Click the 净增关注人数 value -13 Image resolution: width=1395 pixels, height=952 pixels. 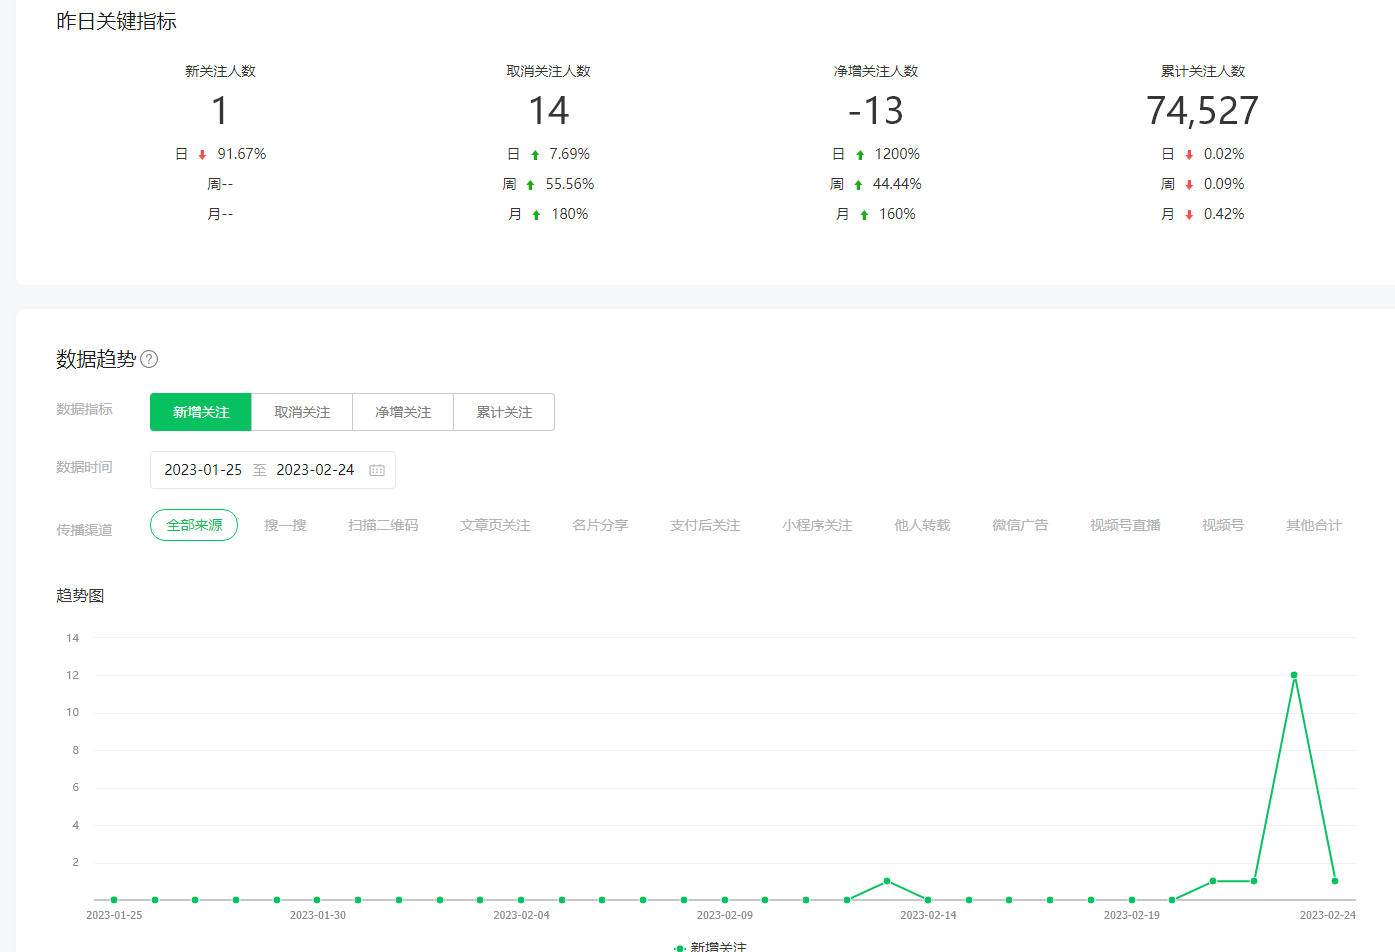tap(875, 111)
